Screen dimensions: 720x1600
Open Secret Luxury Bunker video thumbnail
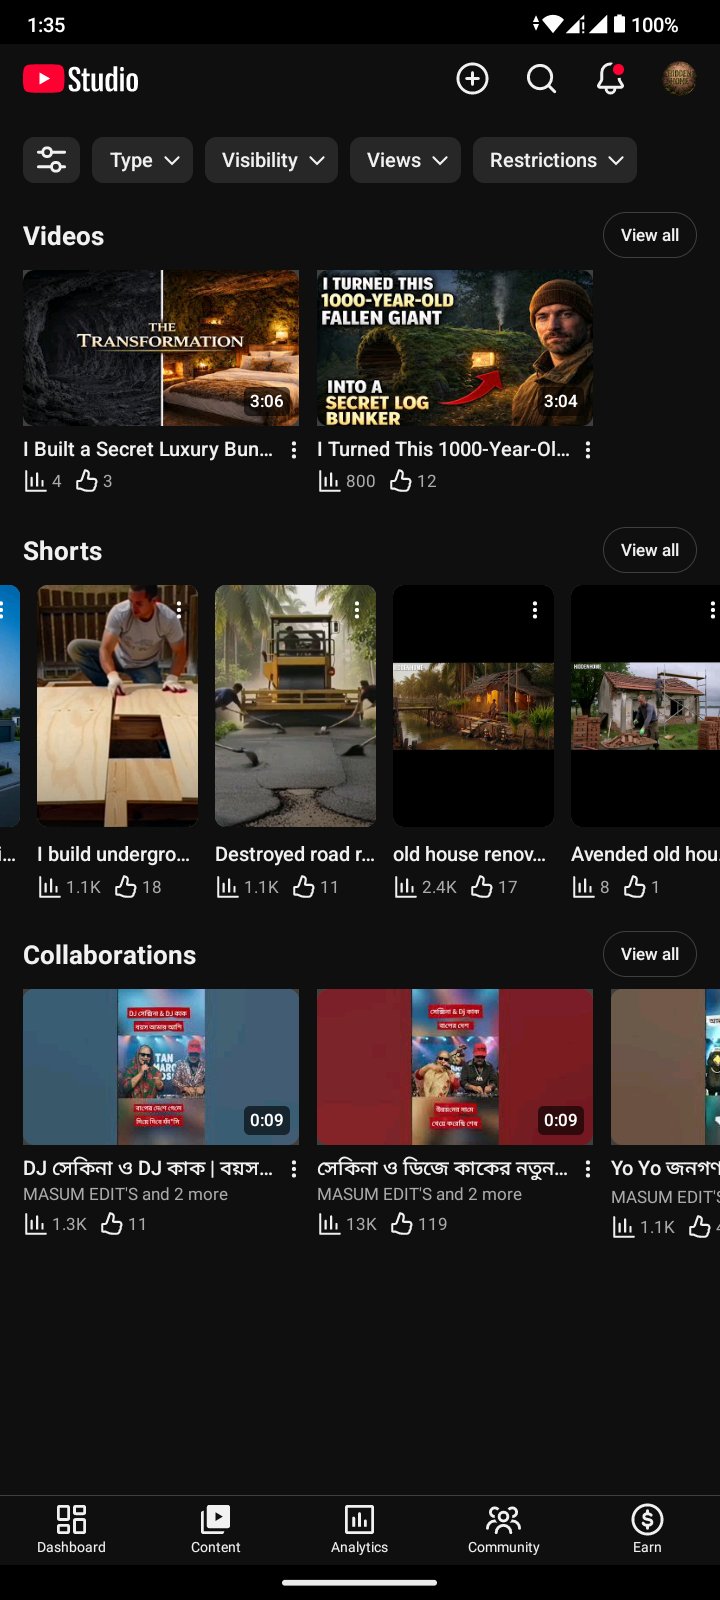click(161, 348)
